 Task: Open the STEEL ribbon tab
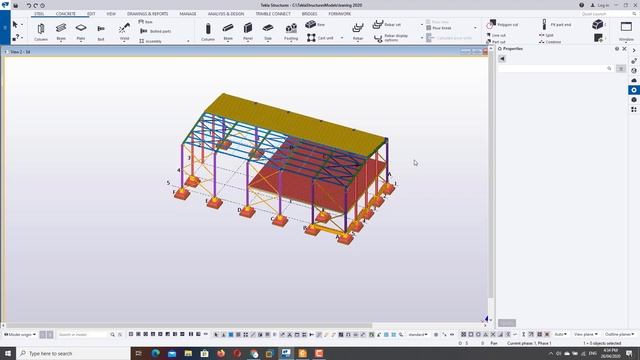(39, 14)
